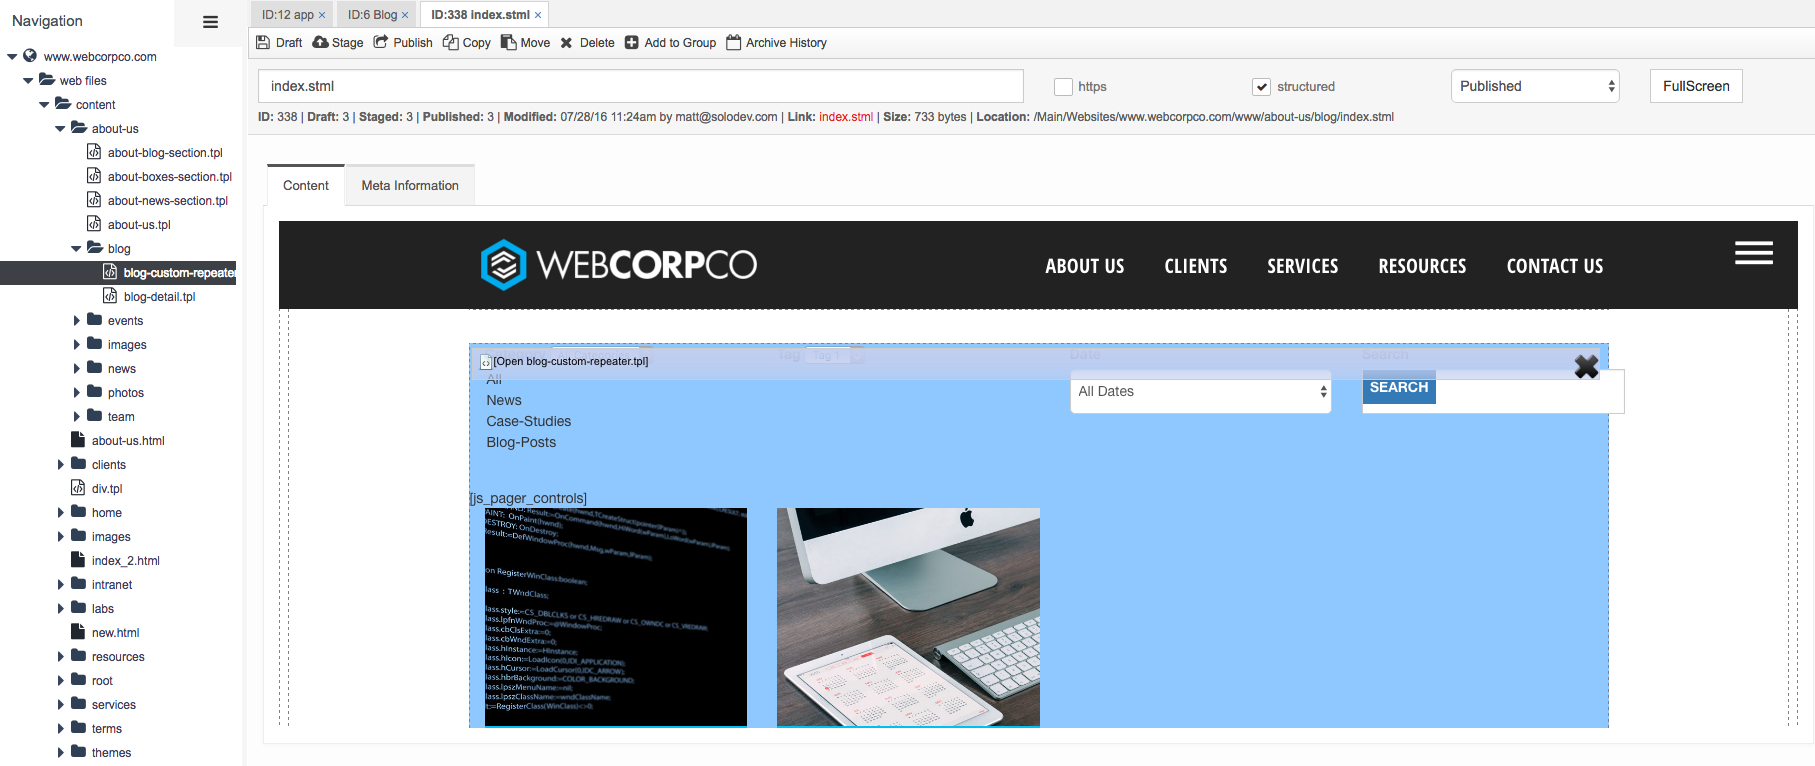The width and height of the screenshot is (1815, 766).
Task: Click ABOUT US in site menu
Action: (x=1085, y=266)
